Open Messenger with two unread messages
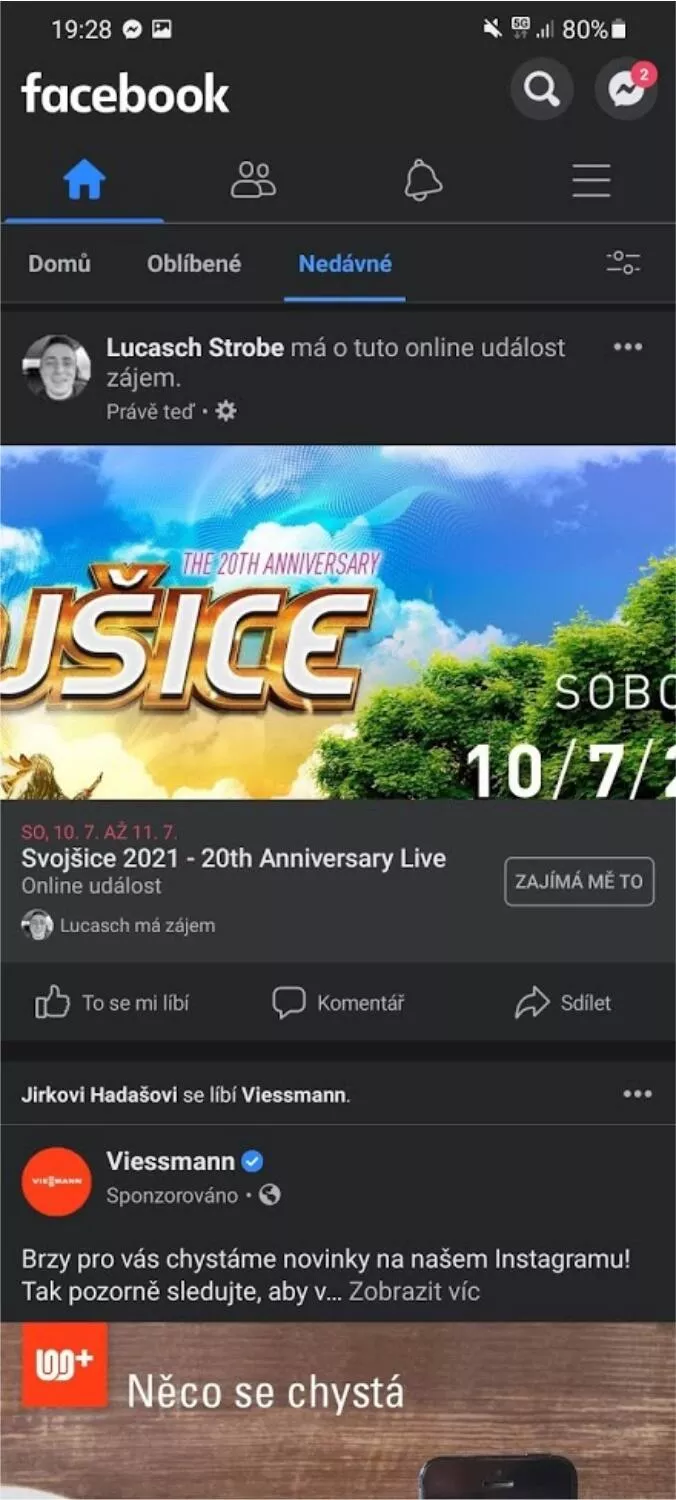The width and height of the screenshot is (676, 1500). [x=626, y=90]
